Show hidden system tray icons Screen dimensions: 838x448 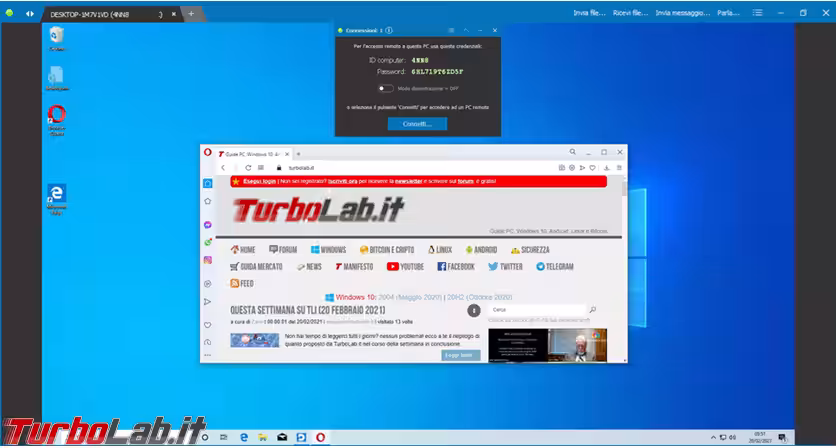click(713, 437)
